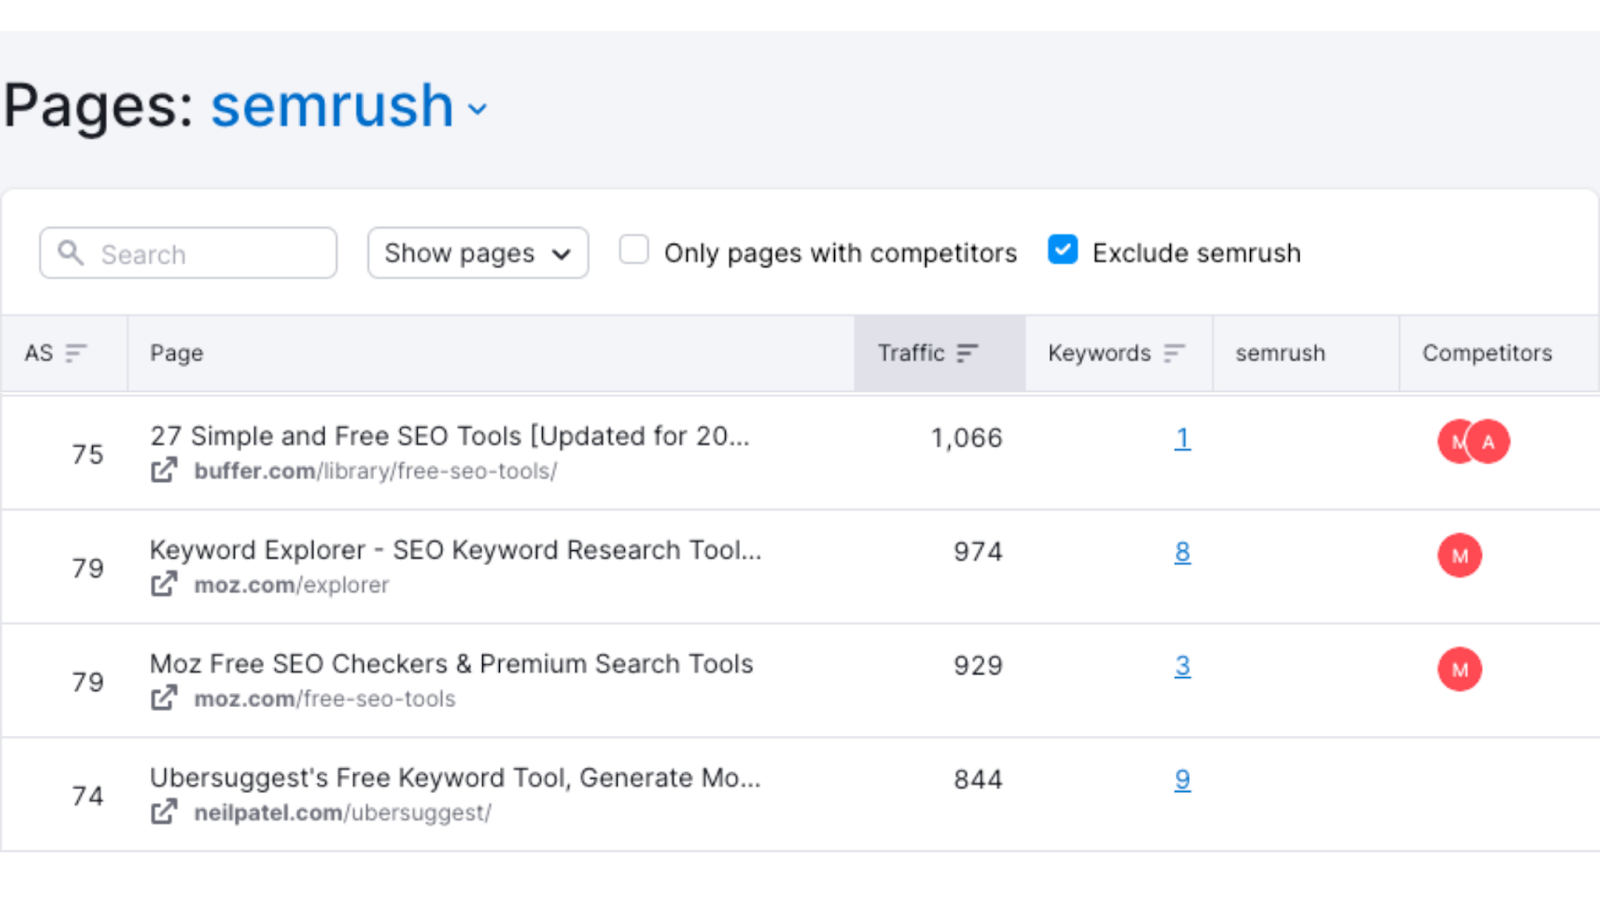
Task: Click the Competitors column header
Action: (1487, 353)
